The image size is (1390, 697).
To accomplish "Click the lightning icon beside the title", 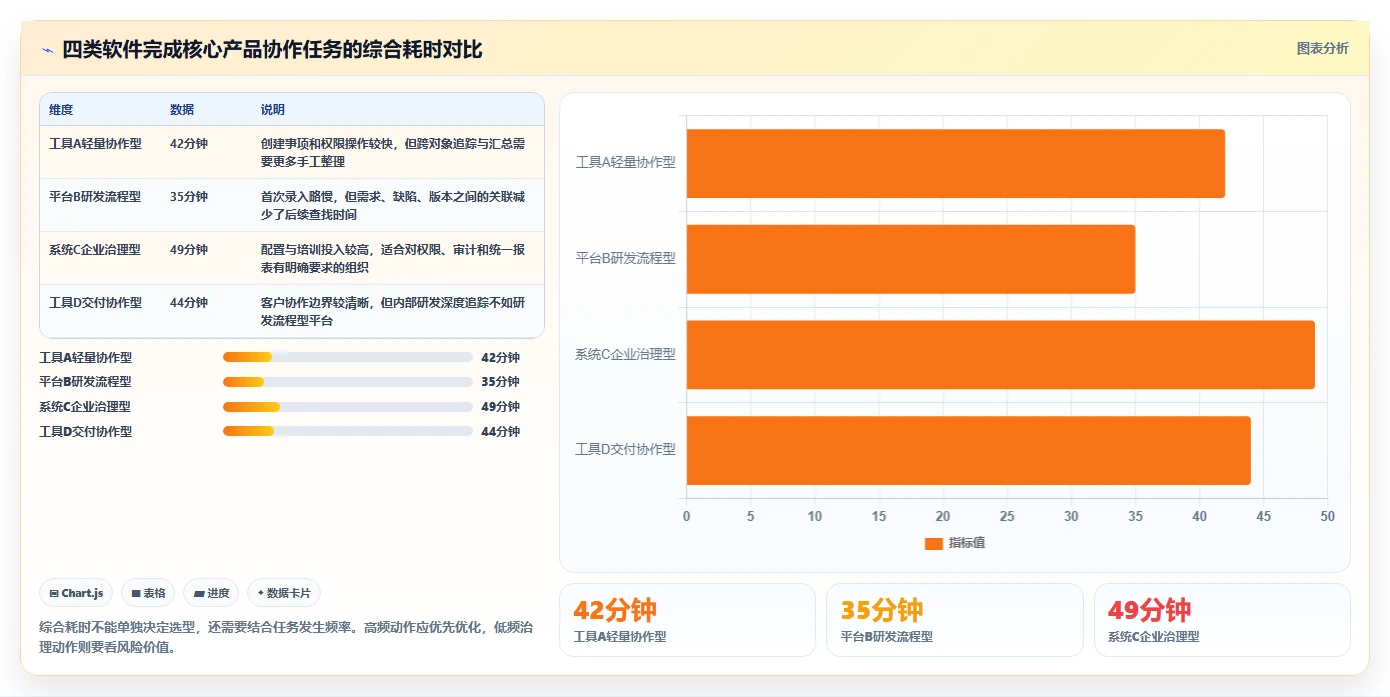I will [47, 50].
